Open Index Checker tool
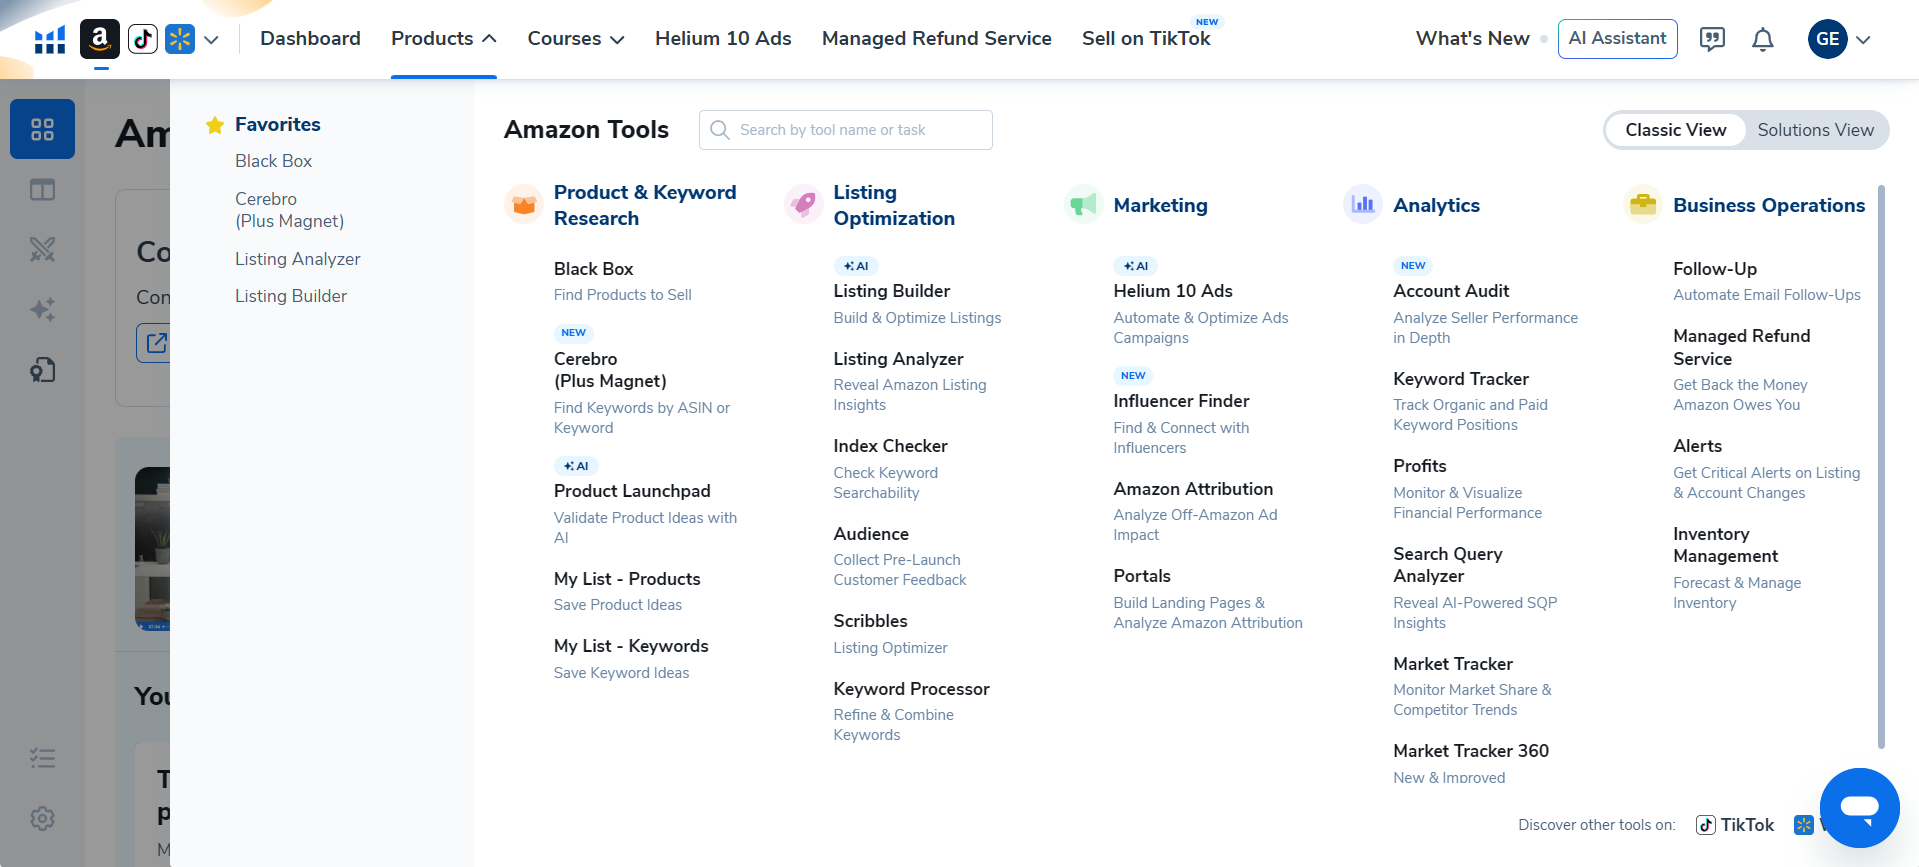 coord(890,446)
